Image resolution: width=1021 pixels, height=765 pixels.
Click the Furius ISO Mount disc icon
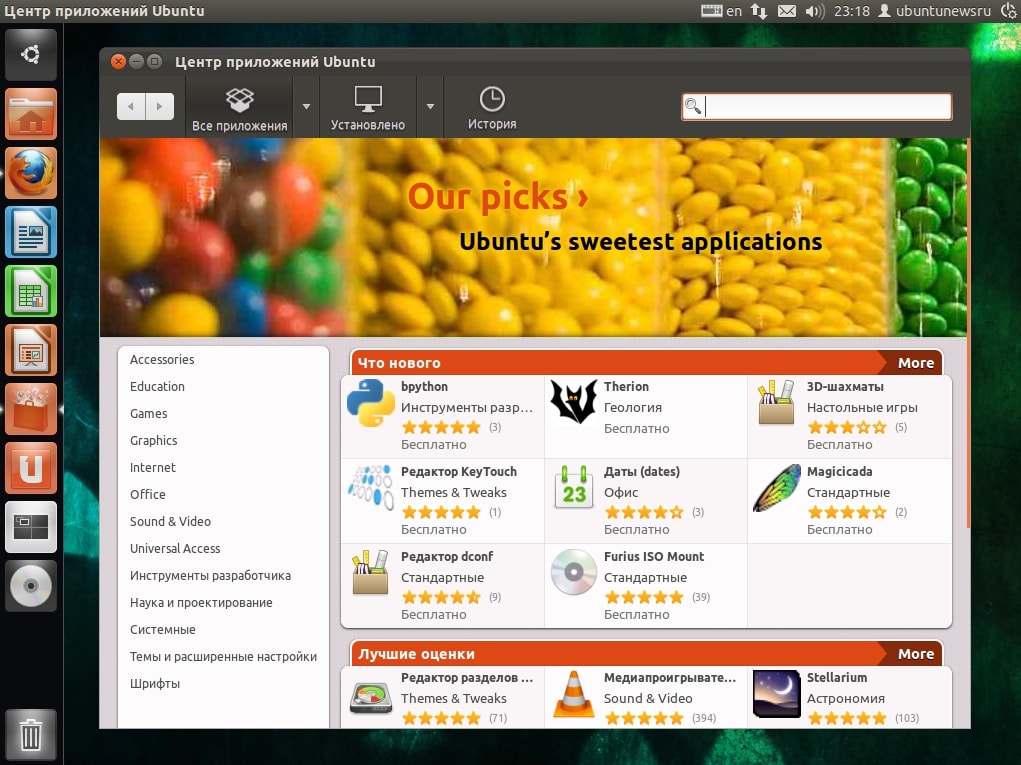[574, 572]
